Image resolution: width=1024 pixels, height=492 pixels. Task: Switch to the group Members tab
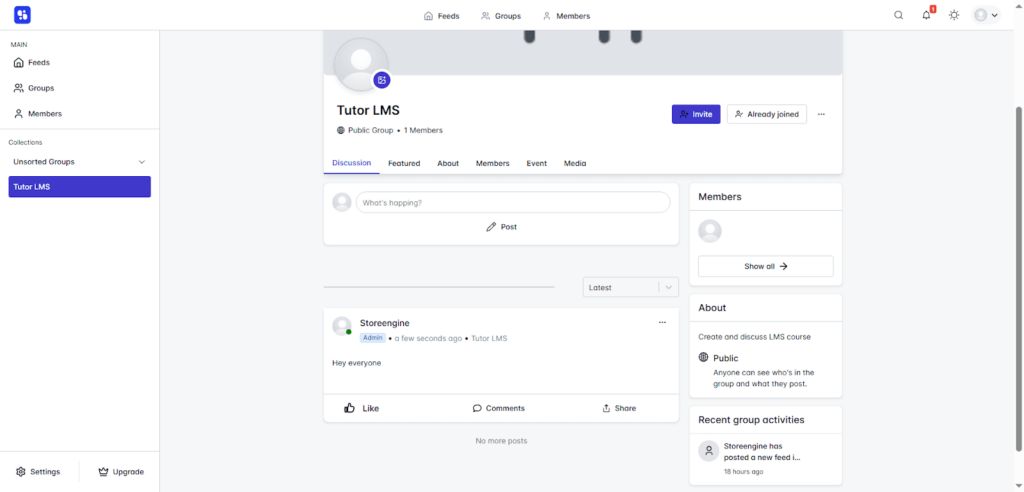[492, 163]
